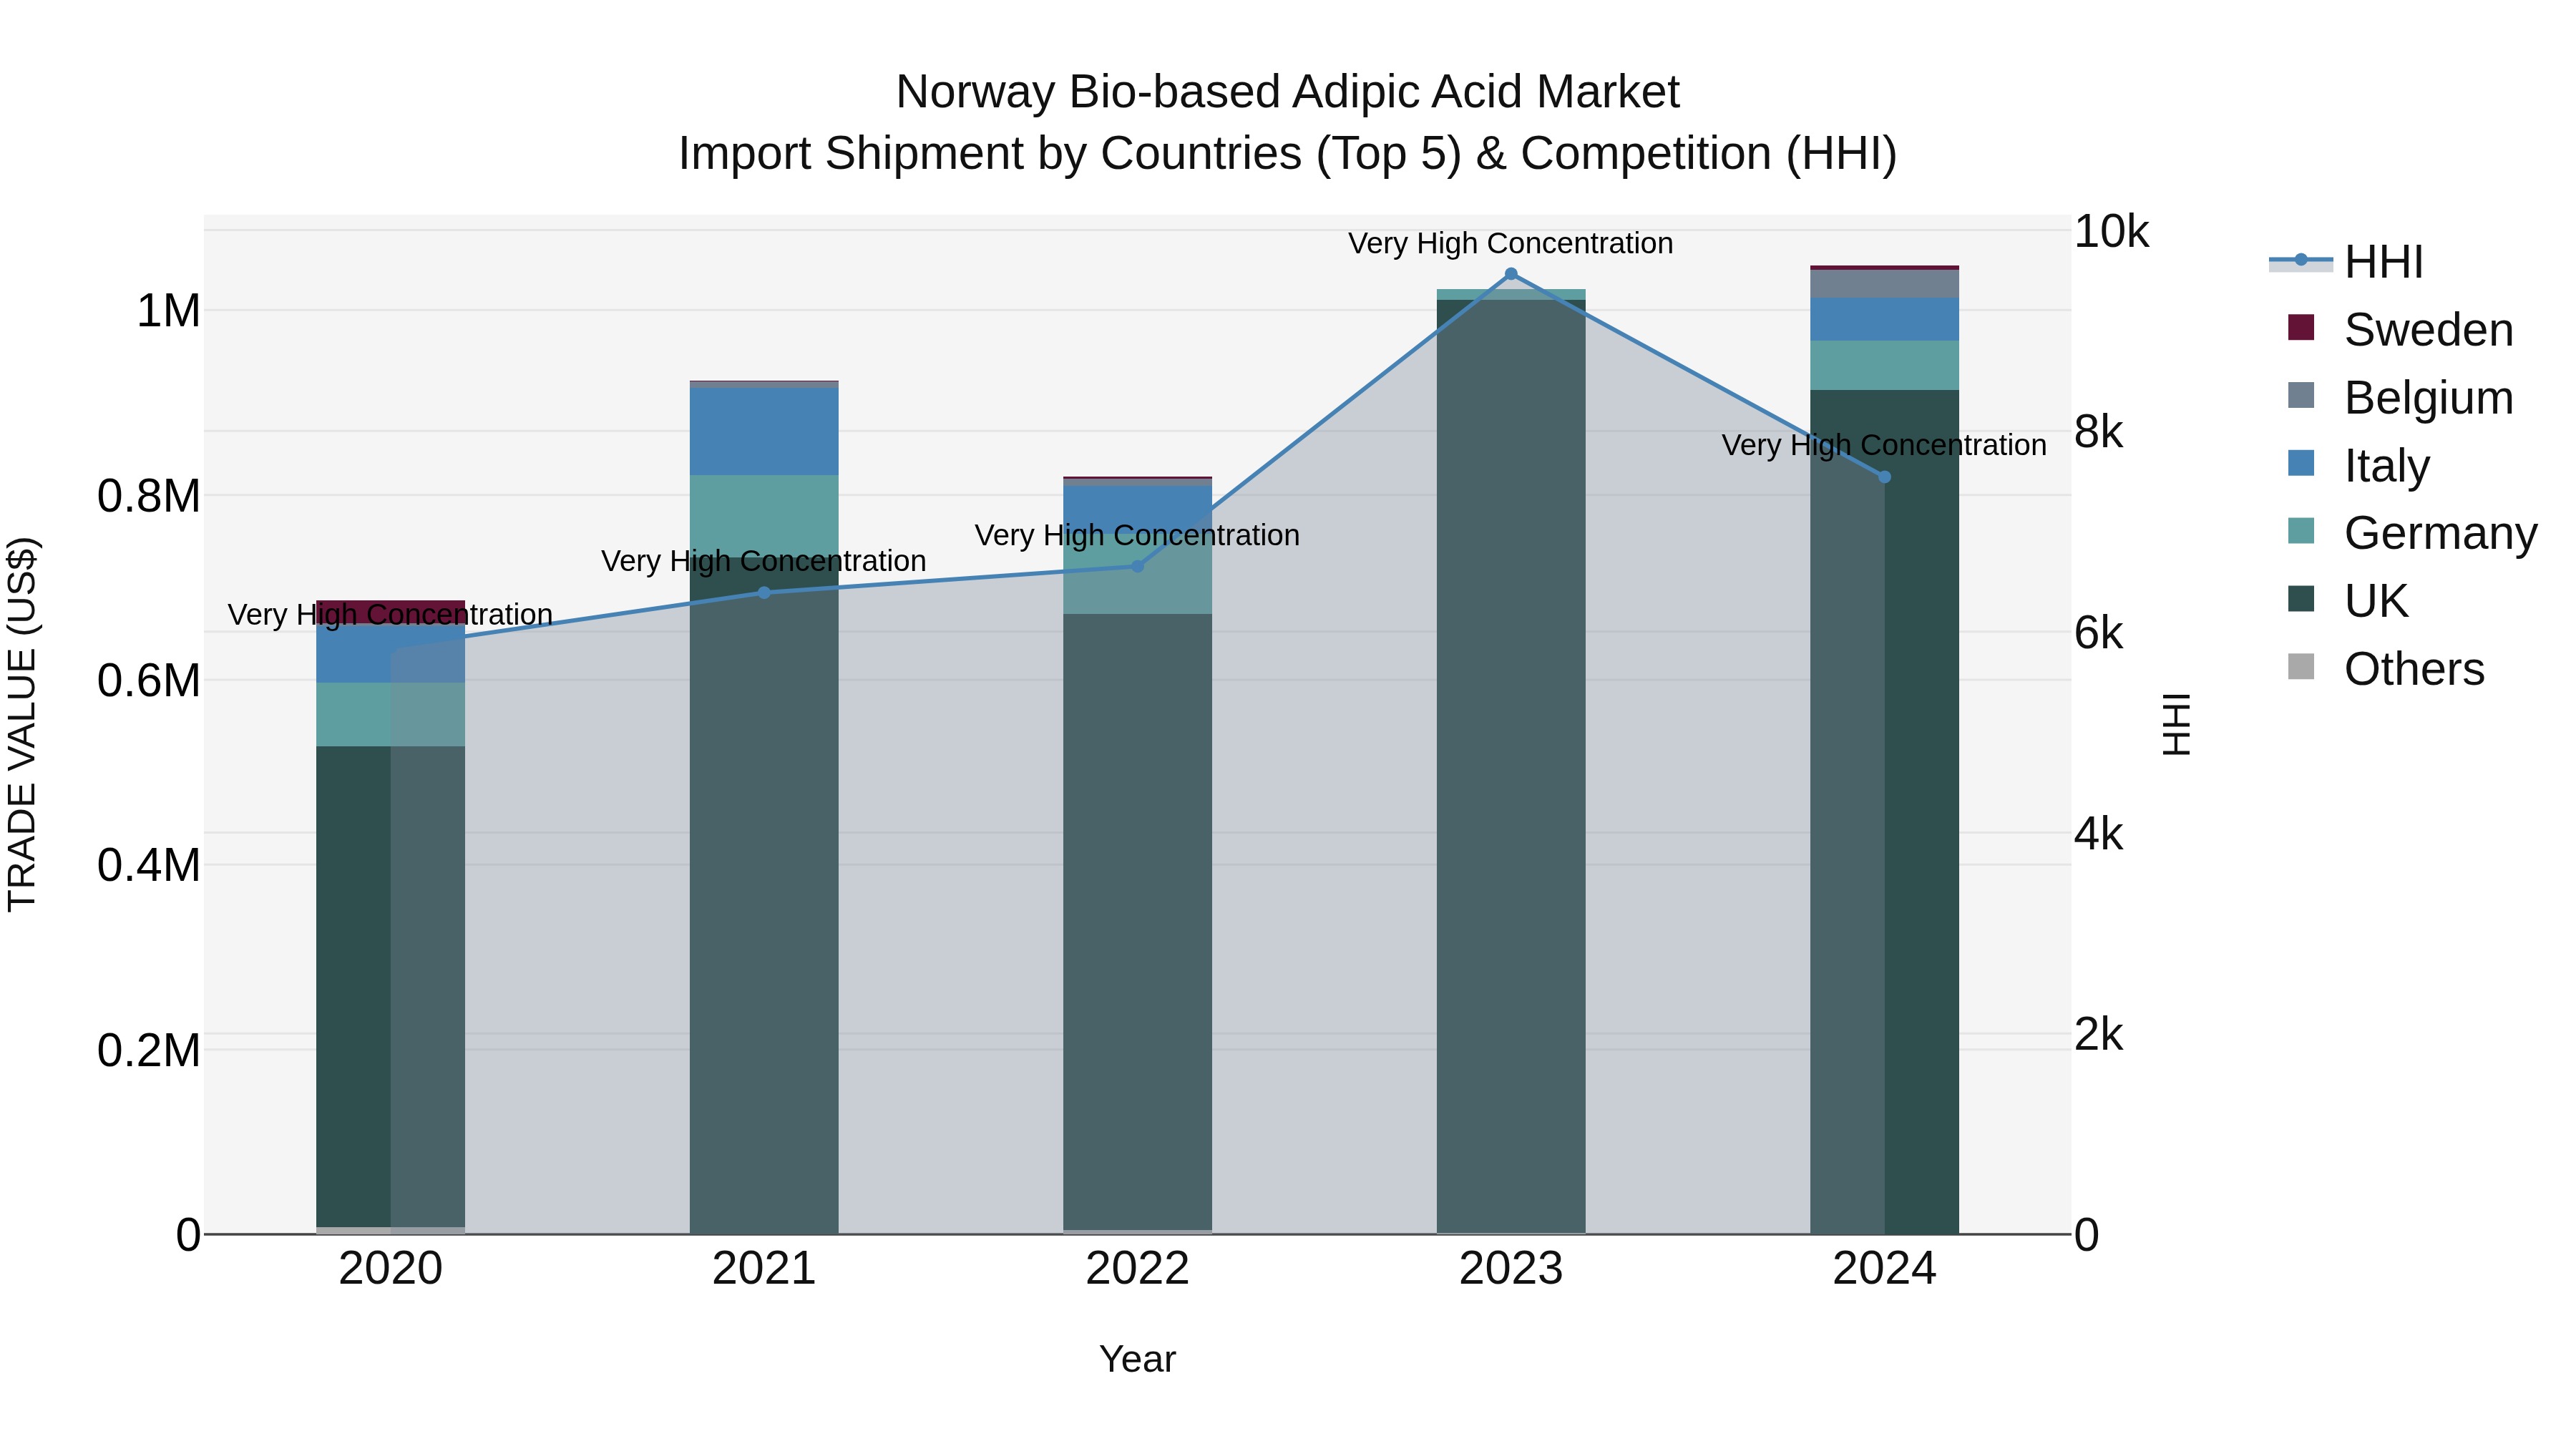Click the TRADE VALUE (US$) axis title
2576x1449 pixels.
click(22, 724)
